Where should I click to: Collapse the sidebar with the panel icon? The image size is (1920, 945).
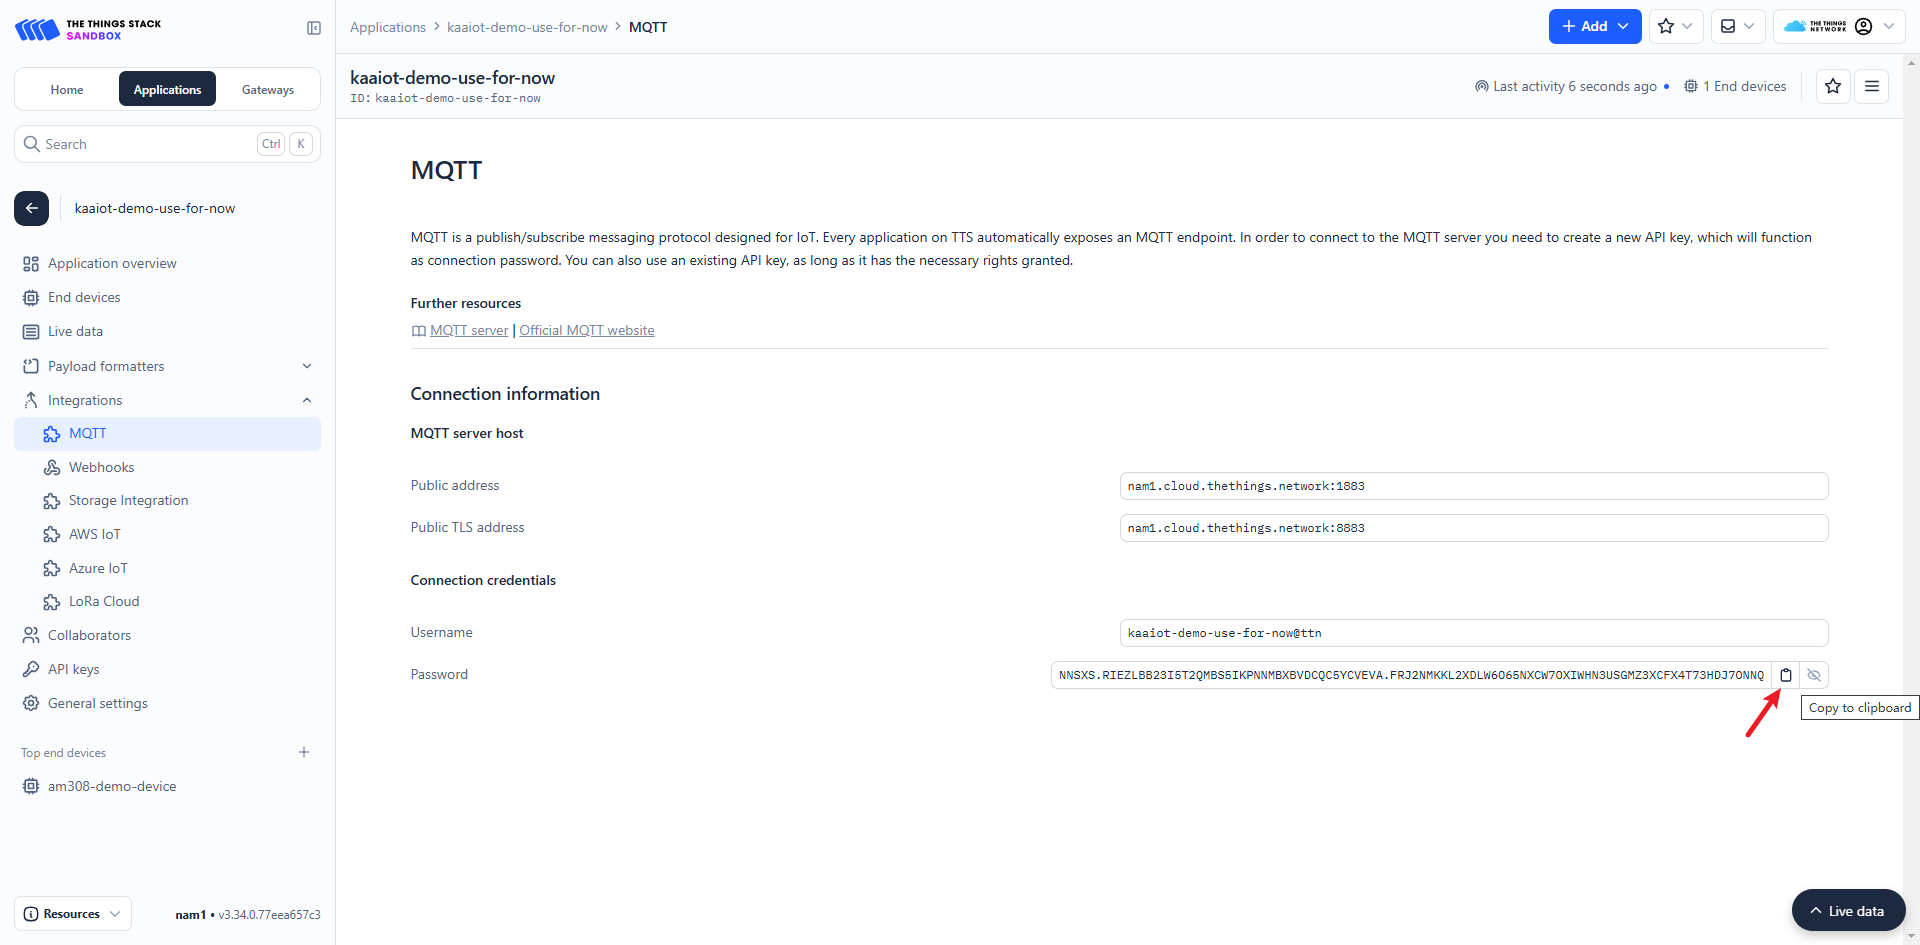(x=314, y=28)
